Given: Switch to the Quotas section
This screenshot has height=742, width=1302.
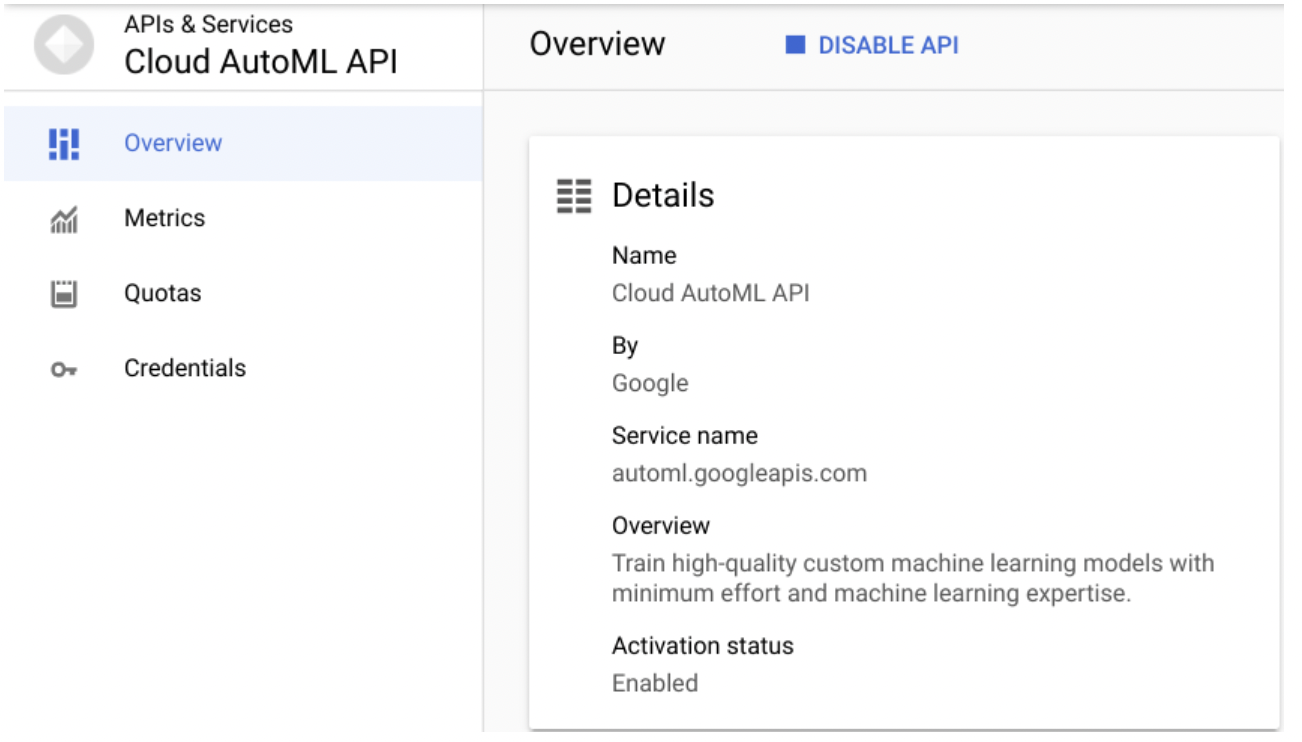Looking at the screenshot, I should [163, 292].
